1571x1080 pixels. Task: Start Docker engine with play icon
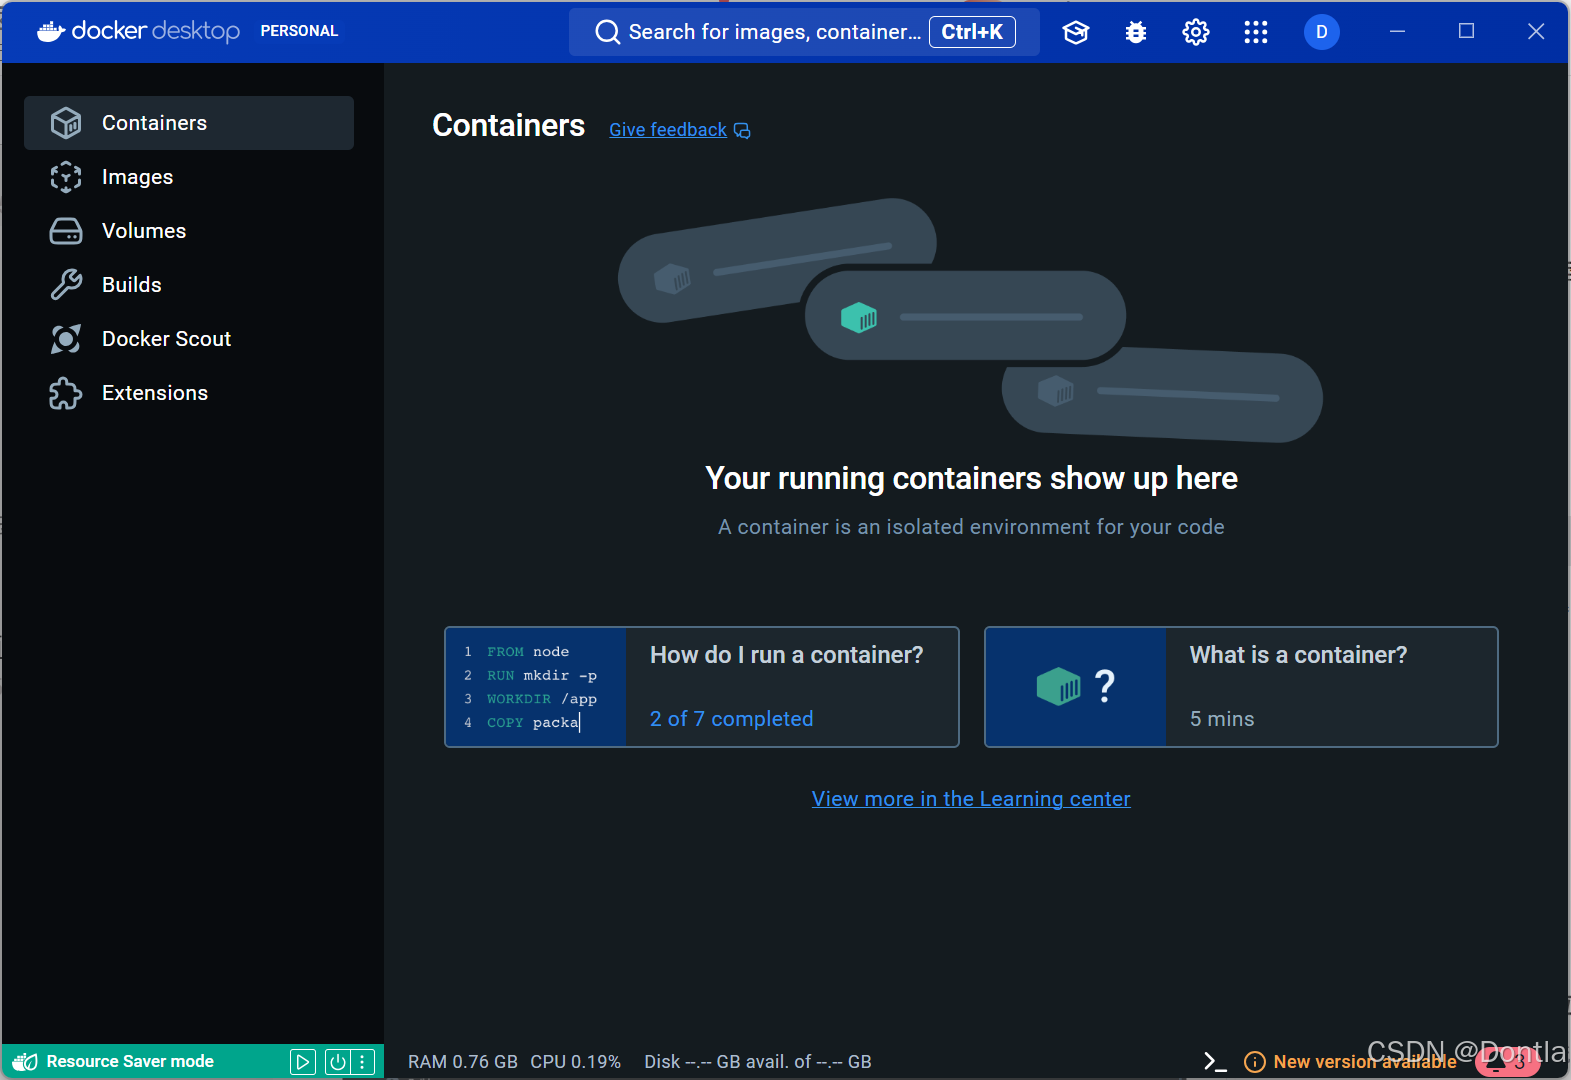(x=303, y=1062)
